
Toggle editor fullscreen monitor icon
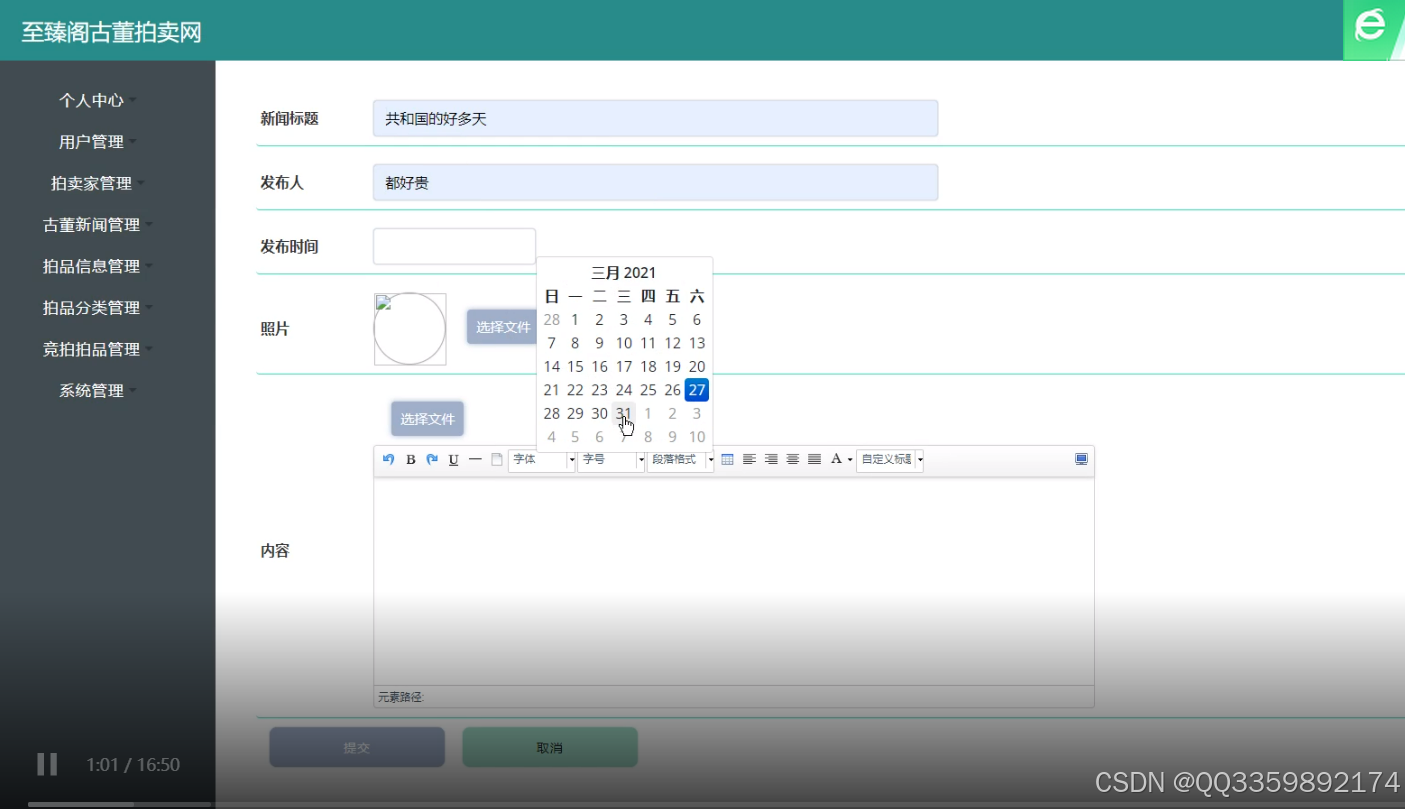1081,459
